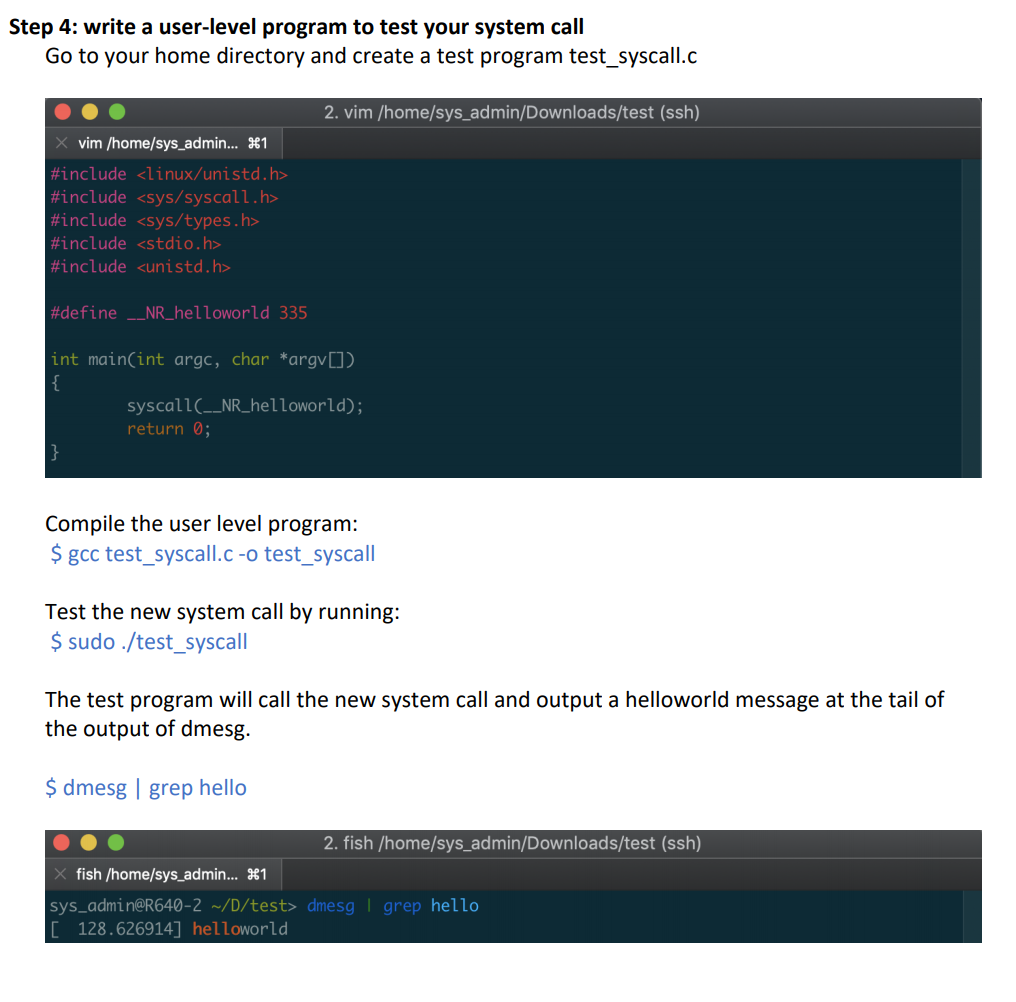Click the gcc test_syscall.c compile command
This screenshot has width=1016, height=1002.
pos(213,553)
